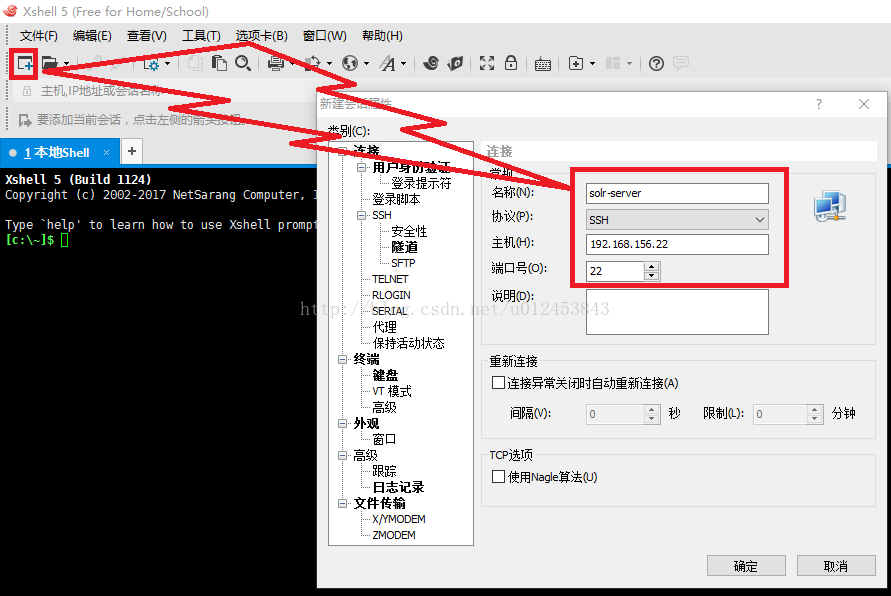Viewport: 891px width, 596px height.
Task: Collapse the 终端 tree node expander
Action: [x=342, y=359]
